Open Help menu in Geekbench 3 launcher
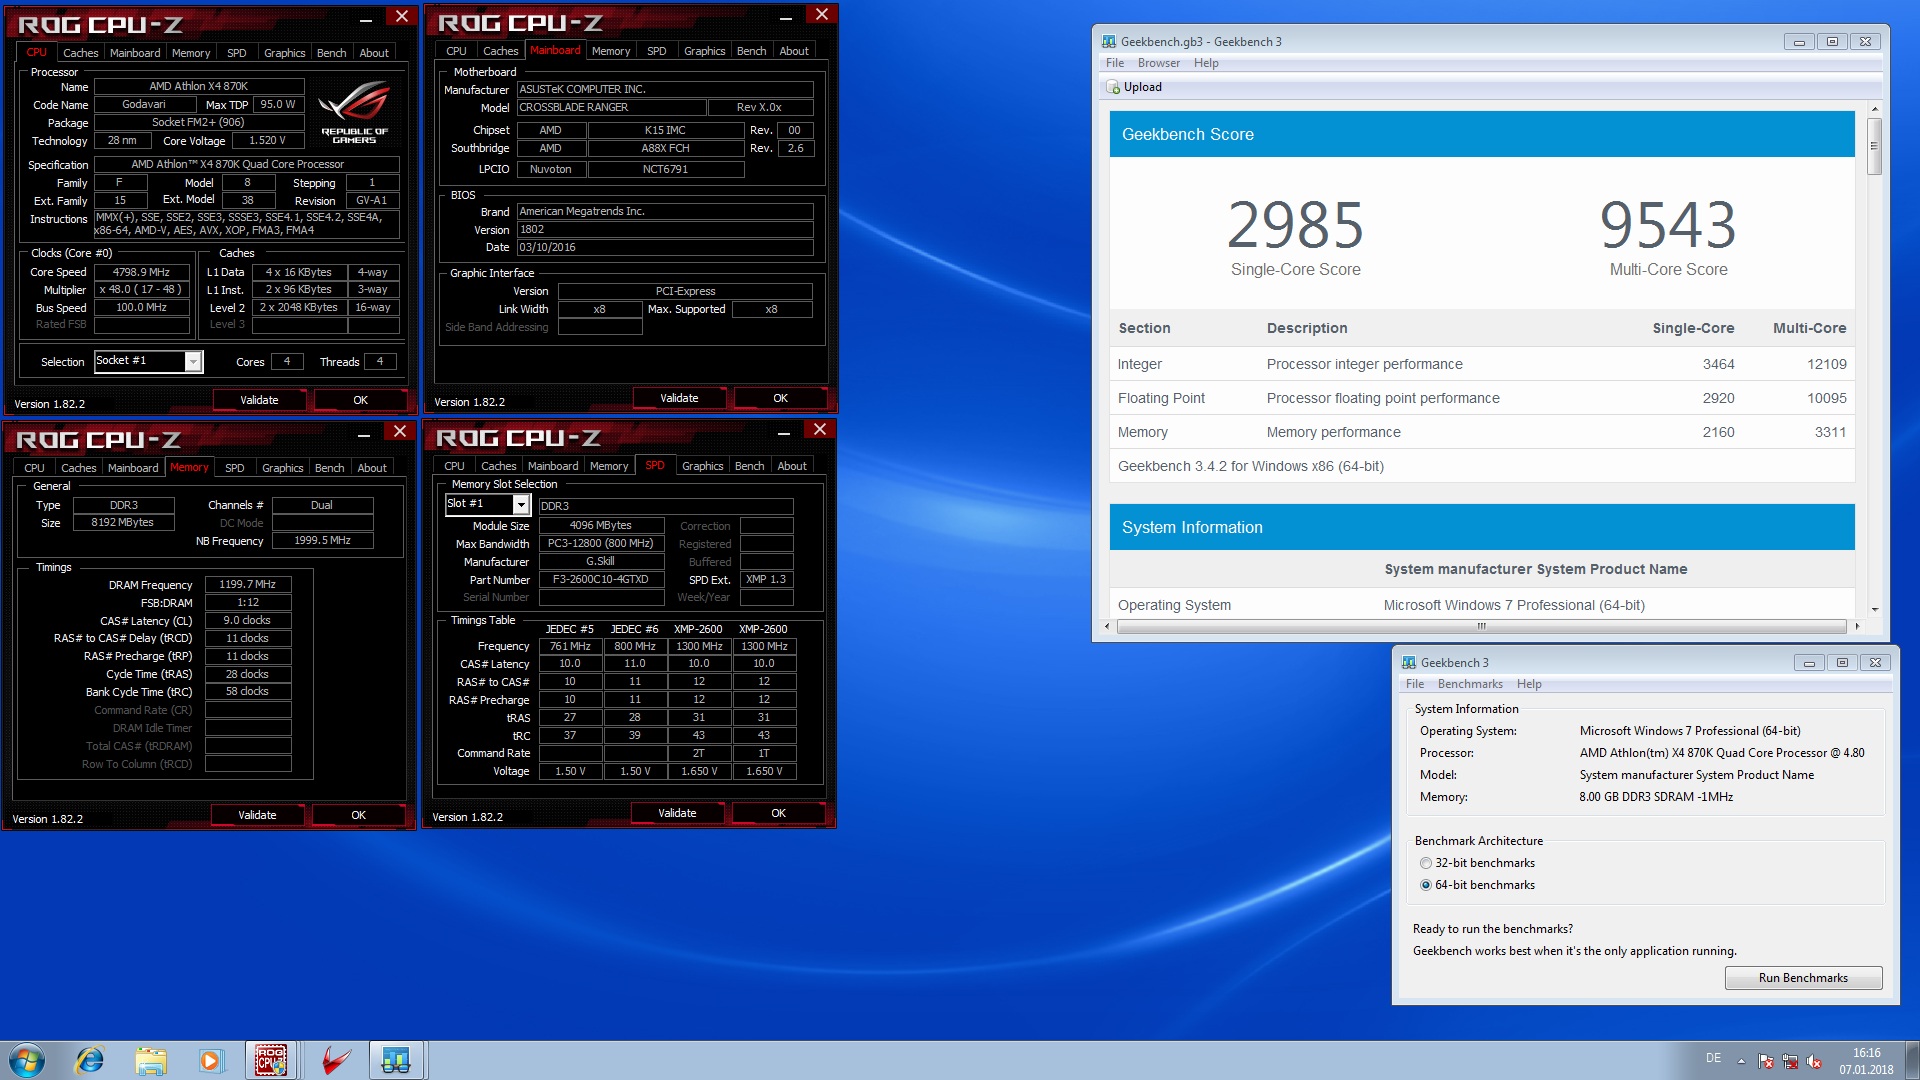Image resolution: width=1920 pixels, height=1080 pixels. point(1529,684)
